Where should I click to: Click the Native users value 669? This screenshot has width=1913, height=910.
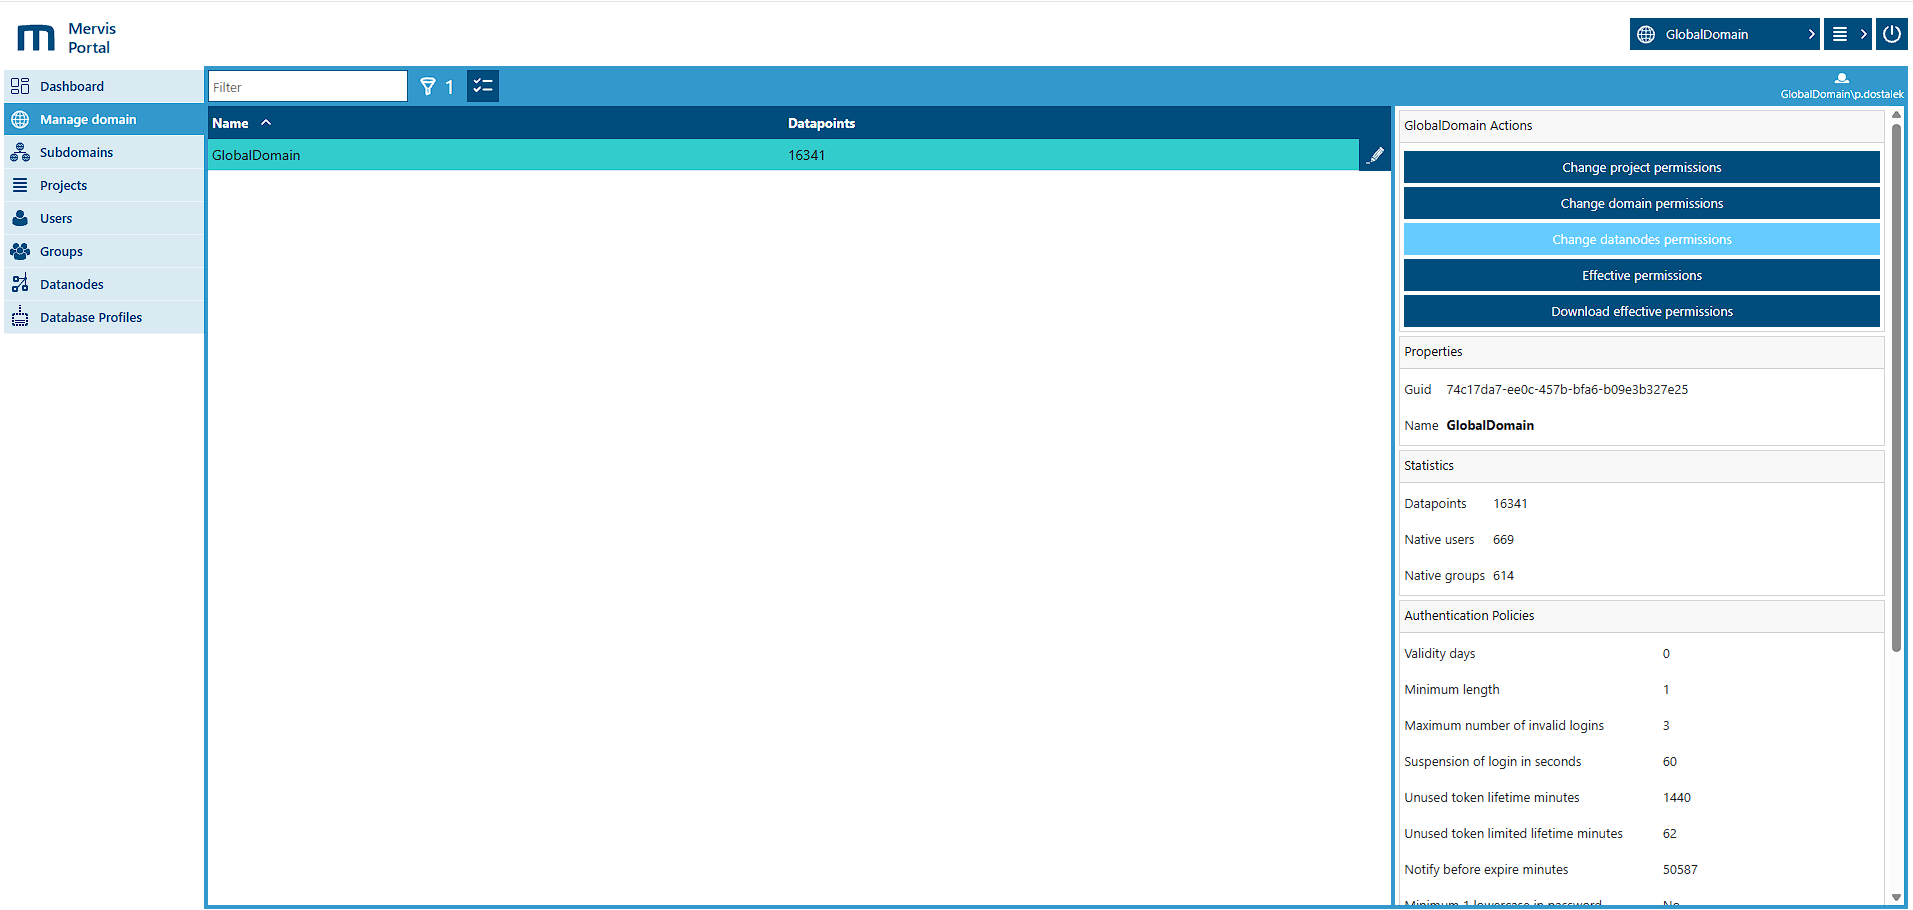point(1503,539)
